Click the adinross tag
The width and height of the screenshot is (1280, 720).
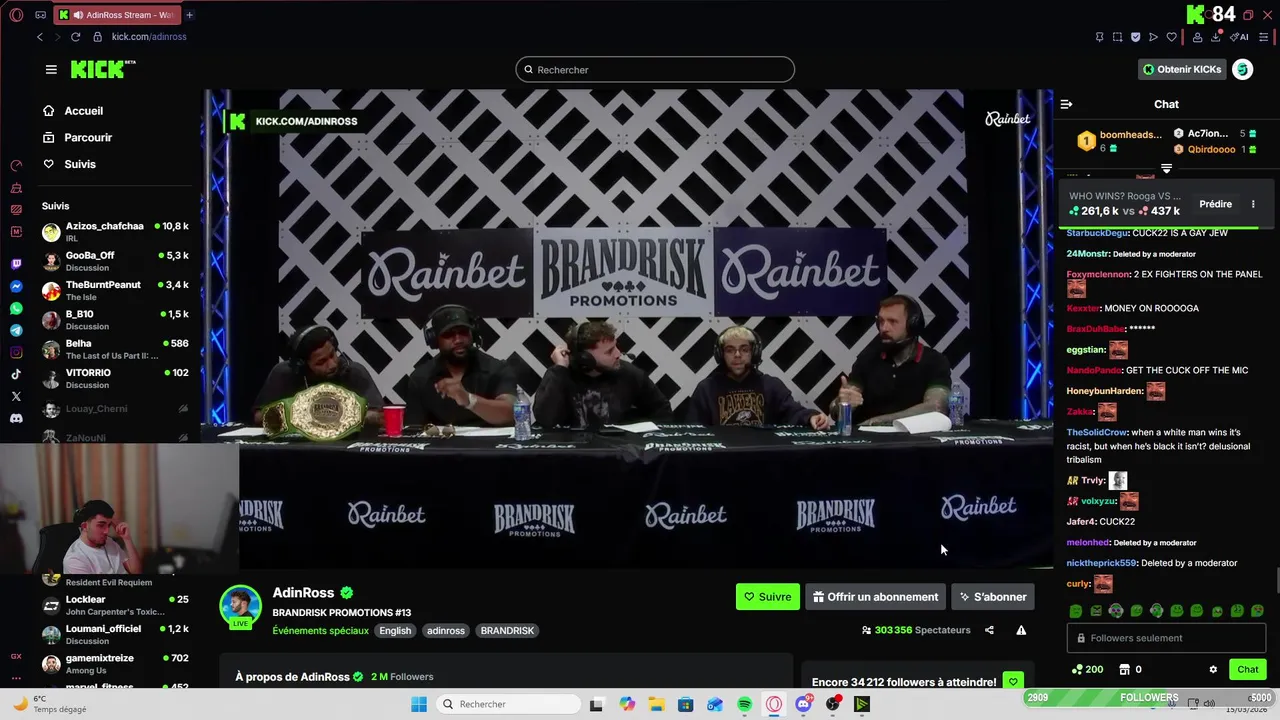445,630
